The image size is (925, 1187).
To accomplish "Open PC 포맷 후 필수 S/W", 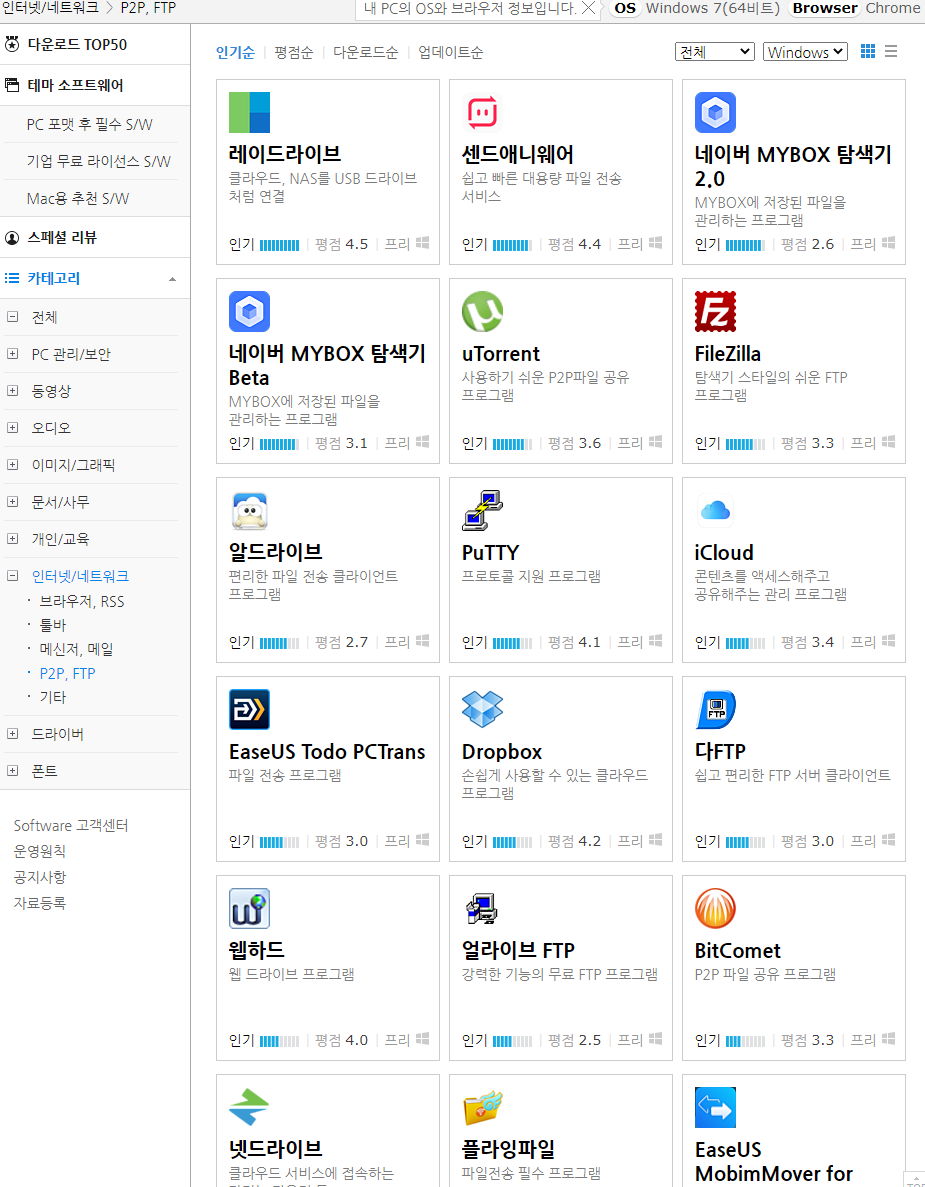I will (x=89, y=124).
